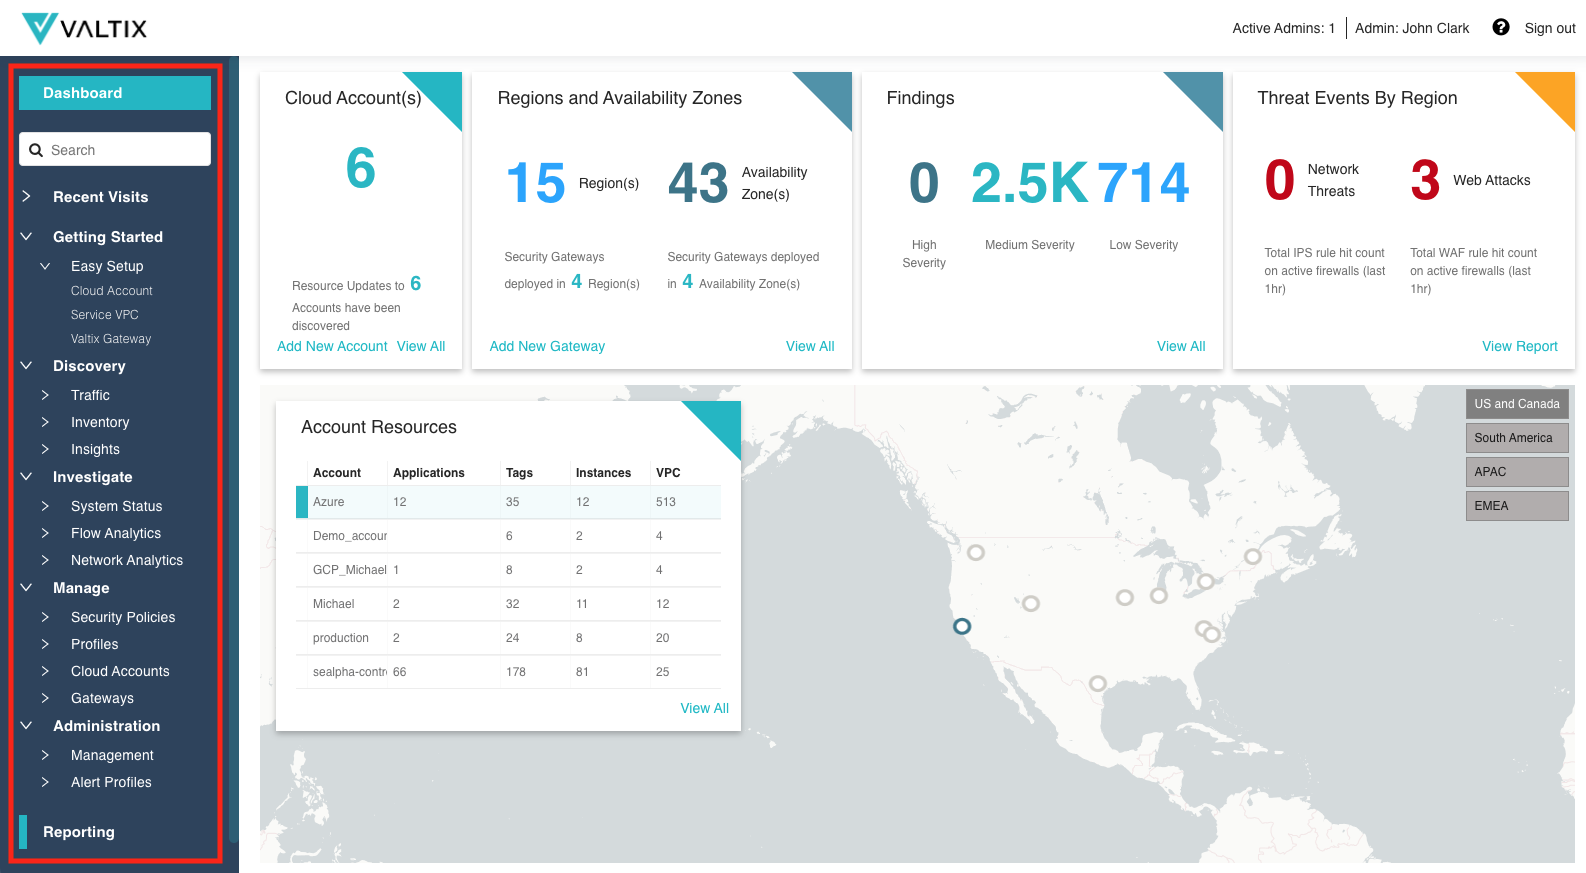Click the 43 Availability Zones number

tap(698, 183)
